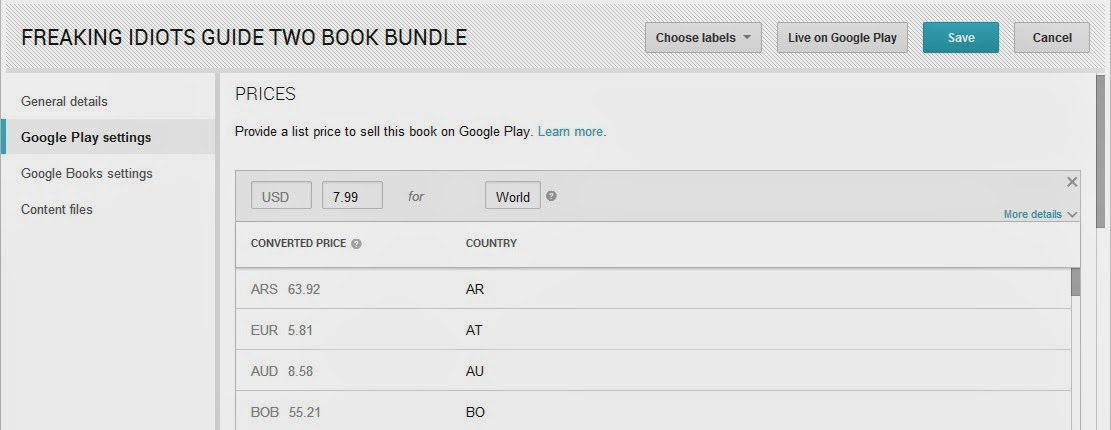This screenshot has height=430, width=1111.
Task: Click the help icon beside World
Action: coord(551,196)
